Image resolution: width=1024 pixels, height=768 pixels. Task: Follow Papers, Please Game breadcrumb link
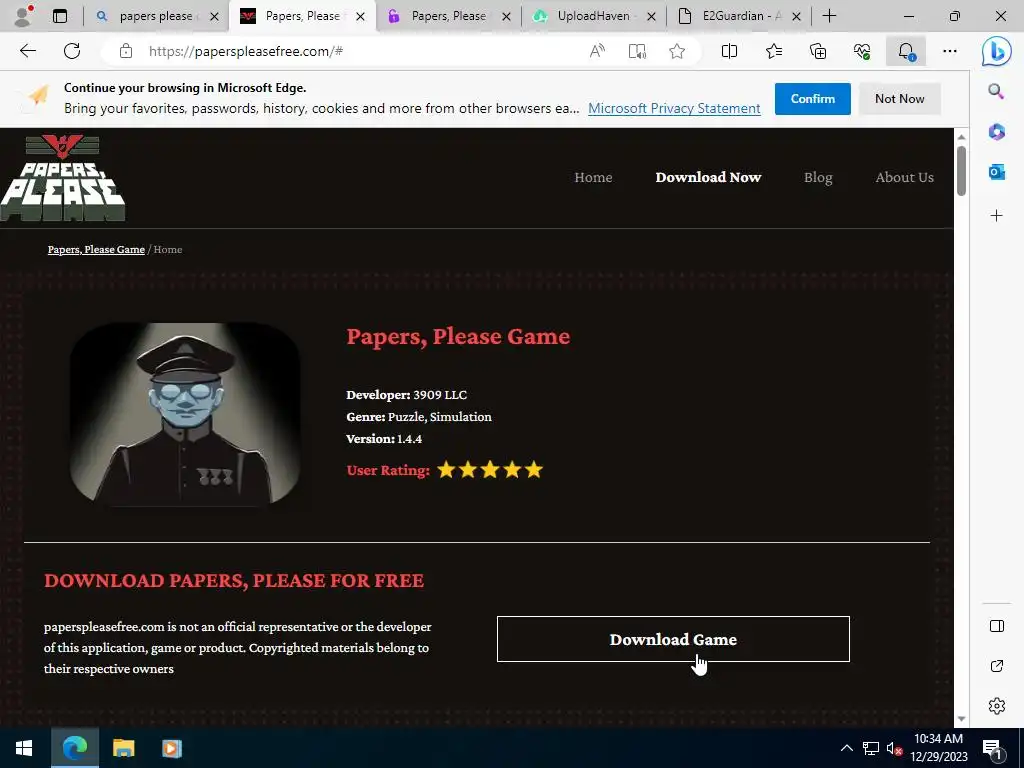click(96, 249)
